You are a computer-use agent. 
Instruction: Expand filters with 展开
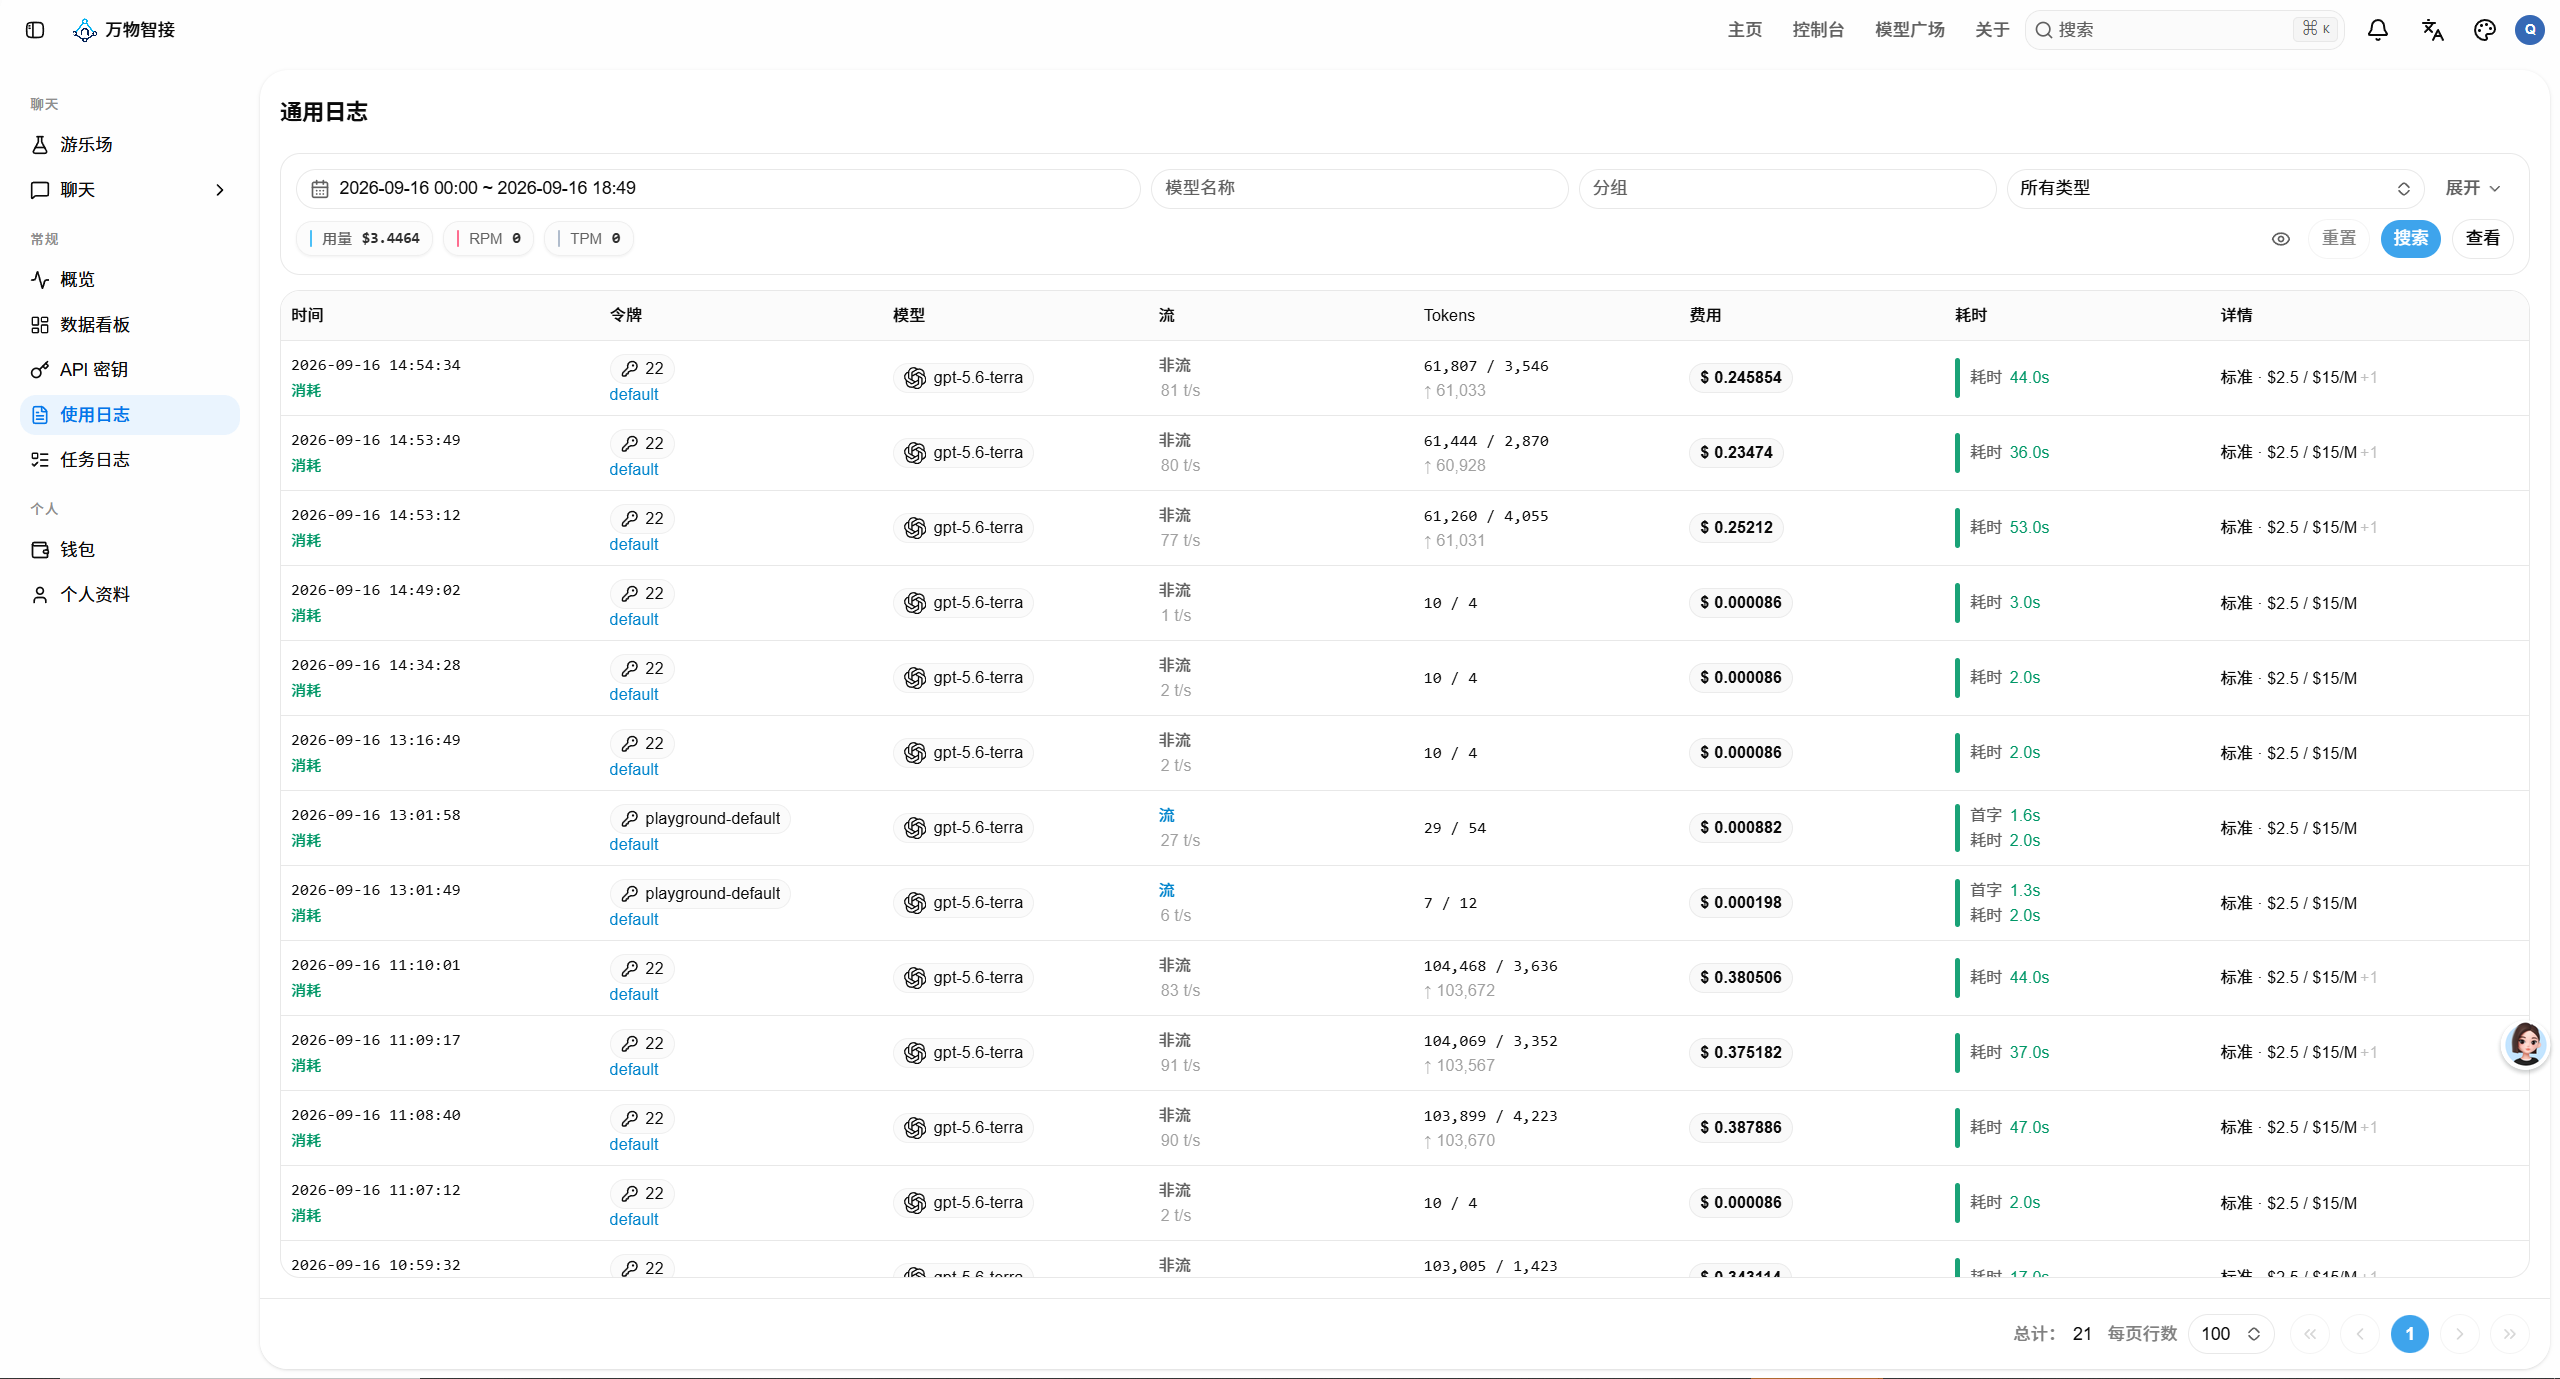point(2473,188)
